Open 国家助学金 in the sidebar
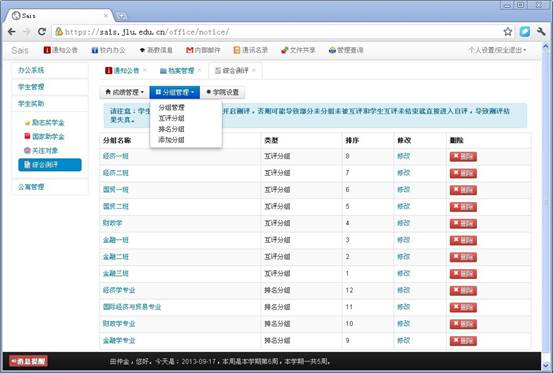553x373 pixels. 44,136
